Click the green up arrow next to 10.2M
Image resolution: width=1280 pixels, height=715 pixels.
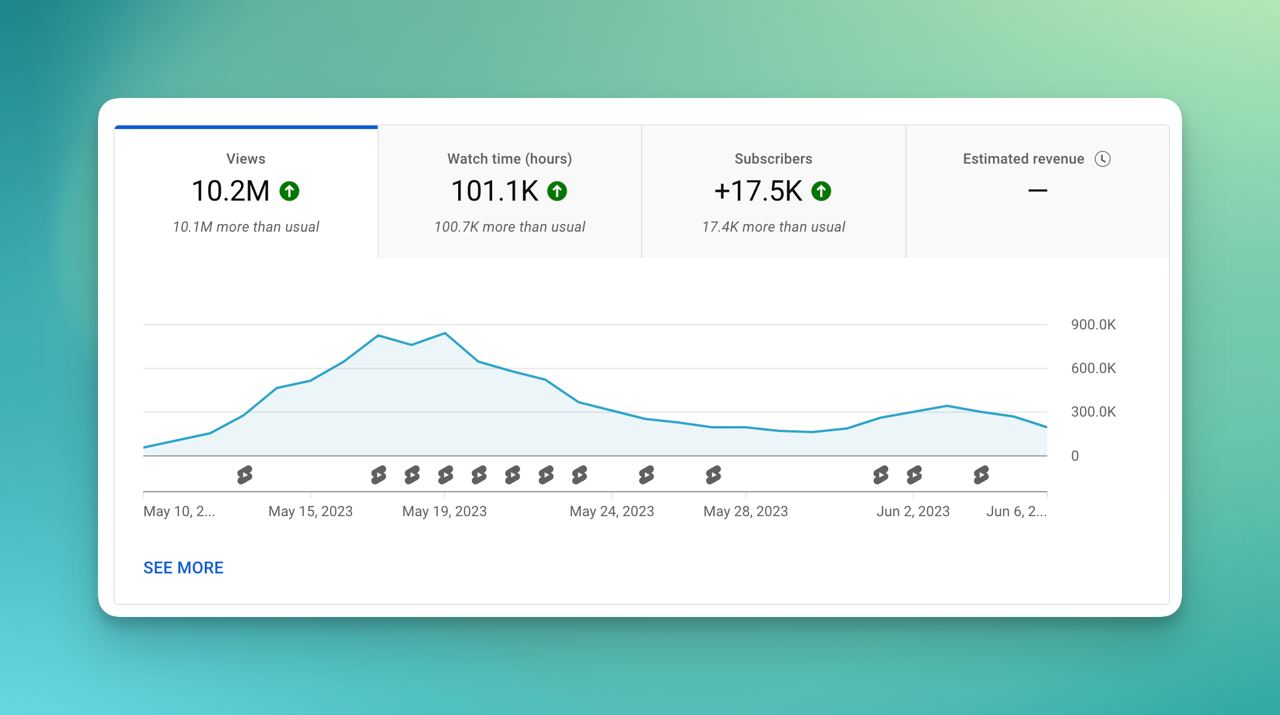click(x=289, y=191)
